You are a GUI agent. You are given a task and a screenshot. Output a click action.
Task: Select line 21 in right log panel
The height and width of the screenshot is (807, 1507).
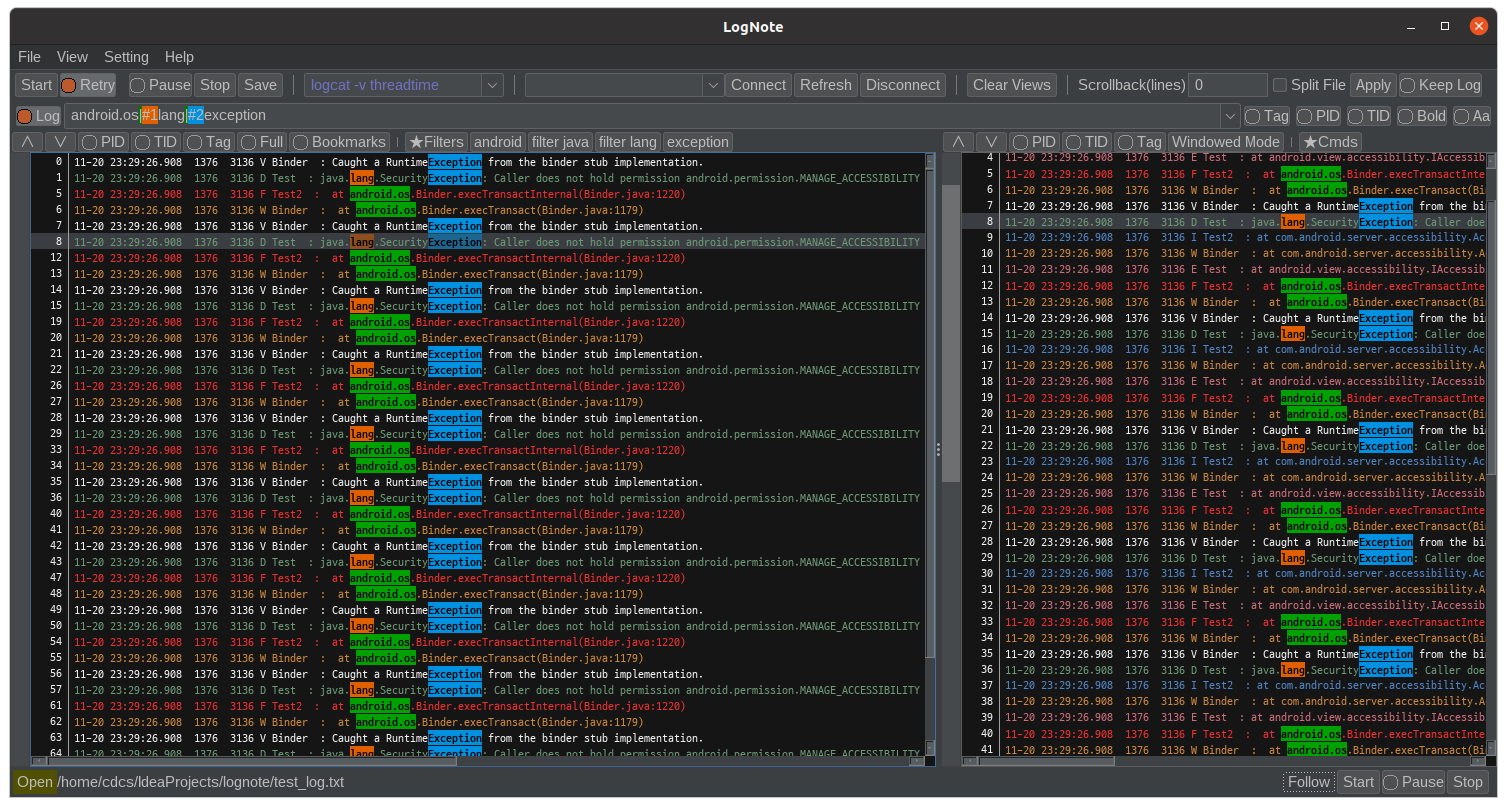1223,430
